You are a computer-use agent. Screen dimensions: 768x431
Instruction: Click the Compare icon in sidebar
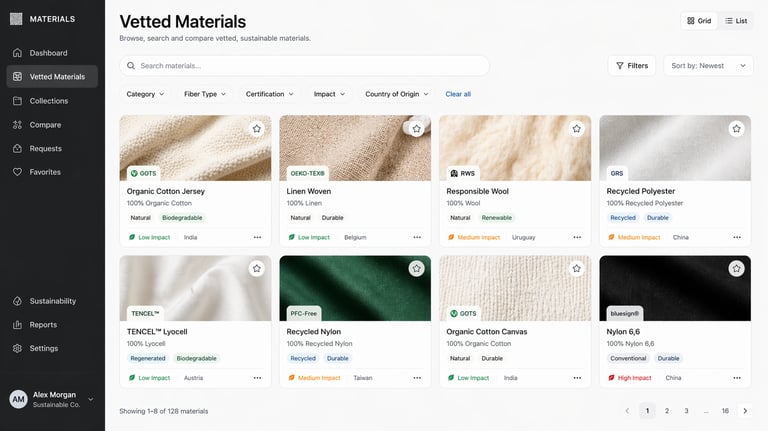[18, 125]
